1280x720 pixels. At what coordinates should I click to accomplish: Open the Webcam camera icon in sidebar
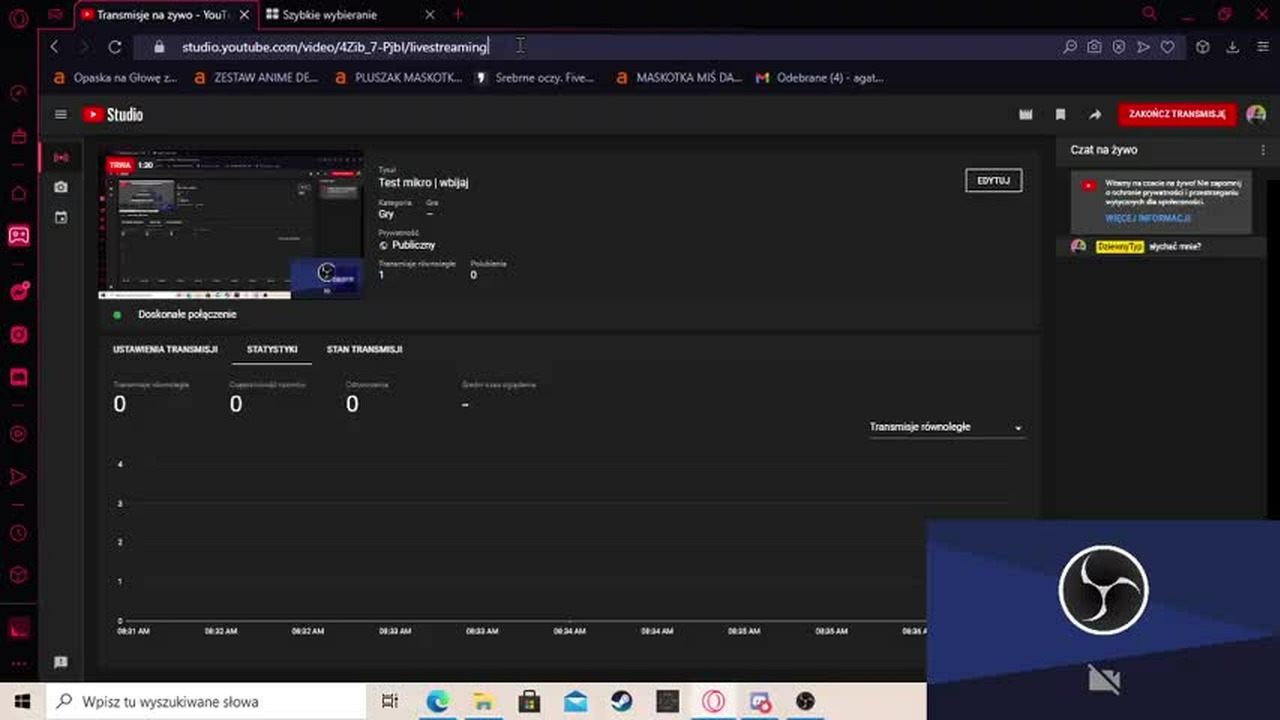point(61,187)
